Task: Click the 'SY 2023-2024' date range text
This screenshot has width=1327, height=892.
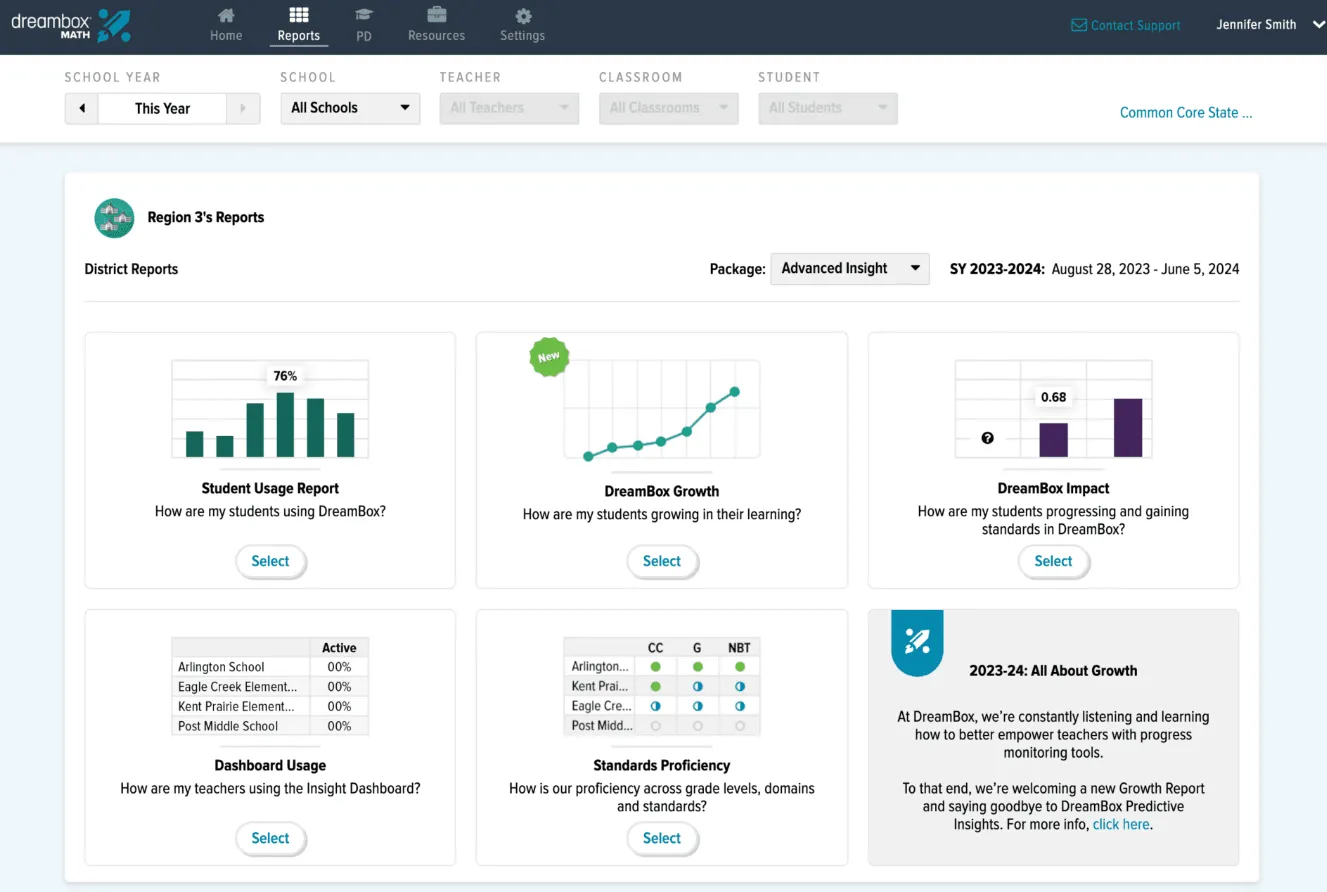Action: tap(1094, 269)
